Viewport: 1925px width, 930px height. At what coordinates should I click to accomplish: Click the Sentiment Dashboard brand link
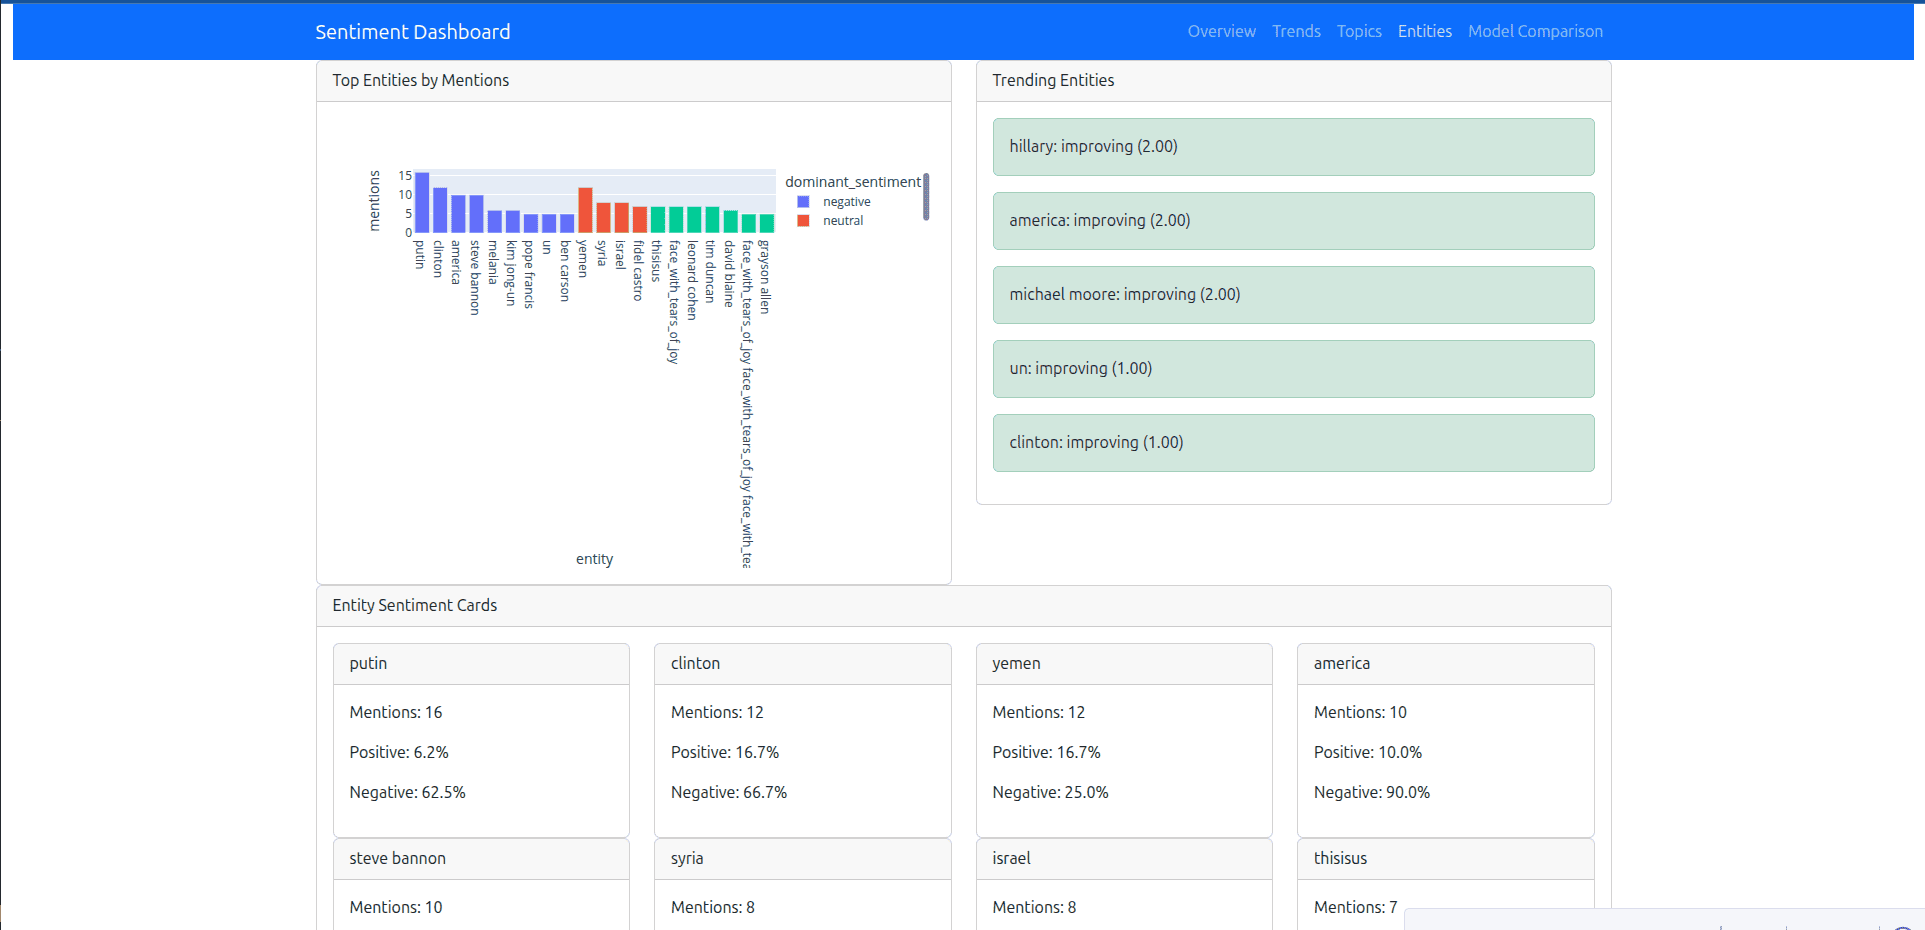tap(412, 31)
